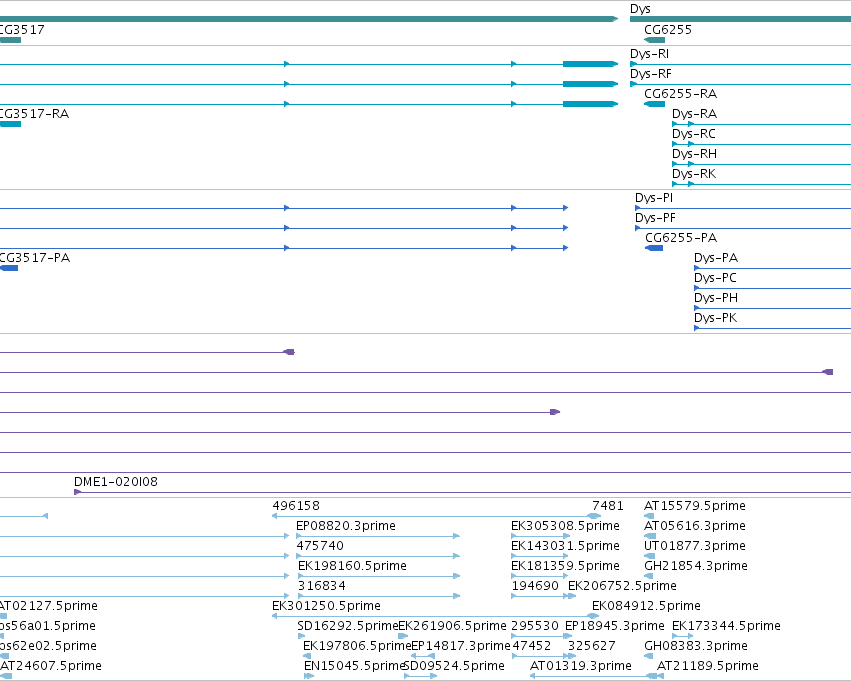
Task: Click the CG6255-PA protein bar glyph
Action: [654, 248]
